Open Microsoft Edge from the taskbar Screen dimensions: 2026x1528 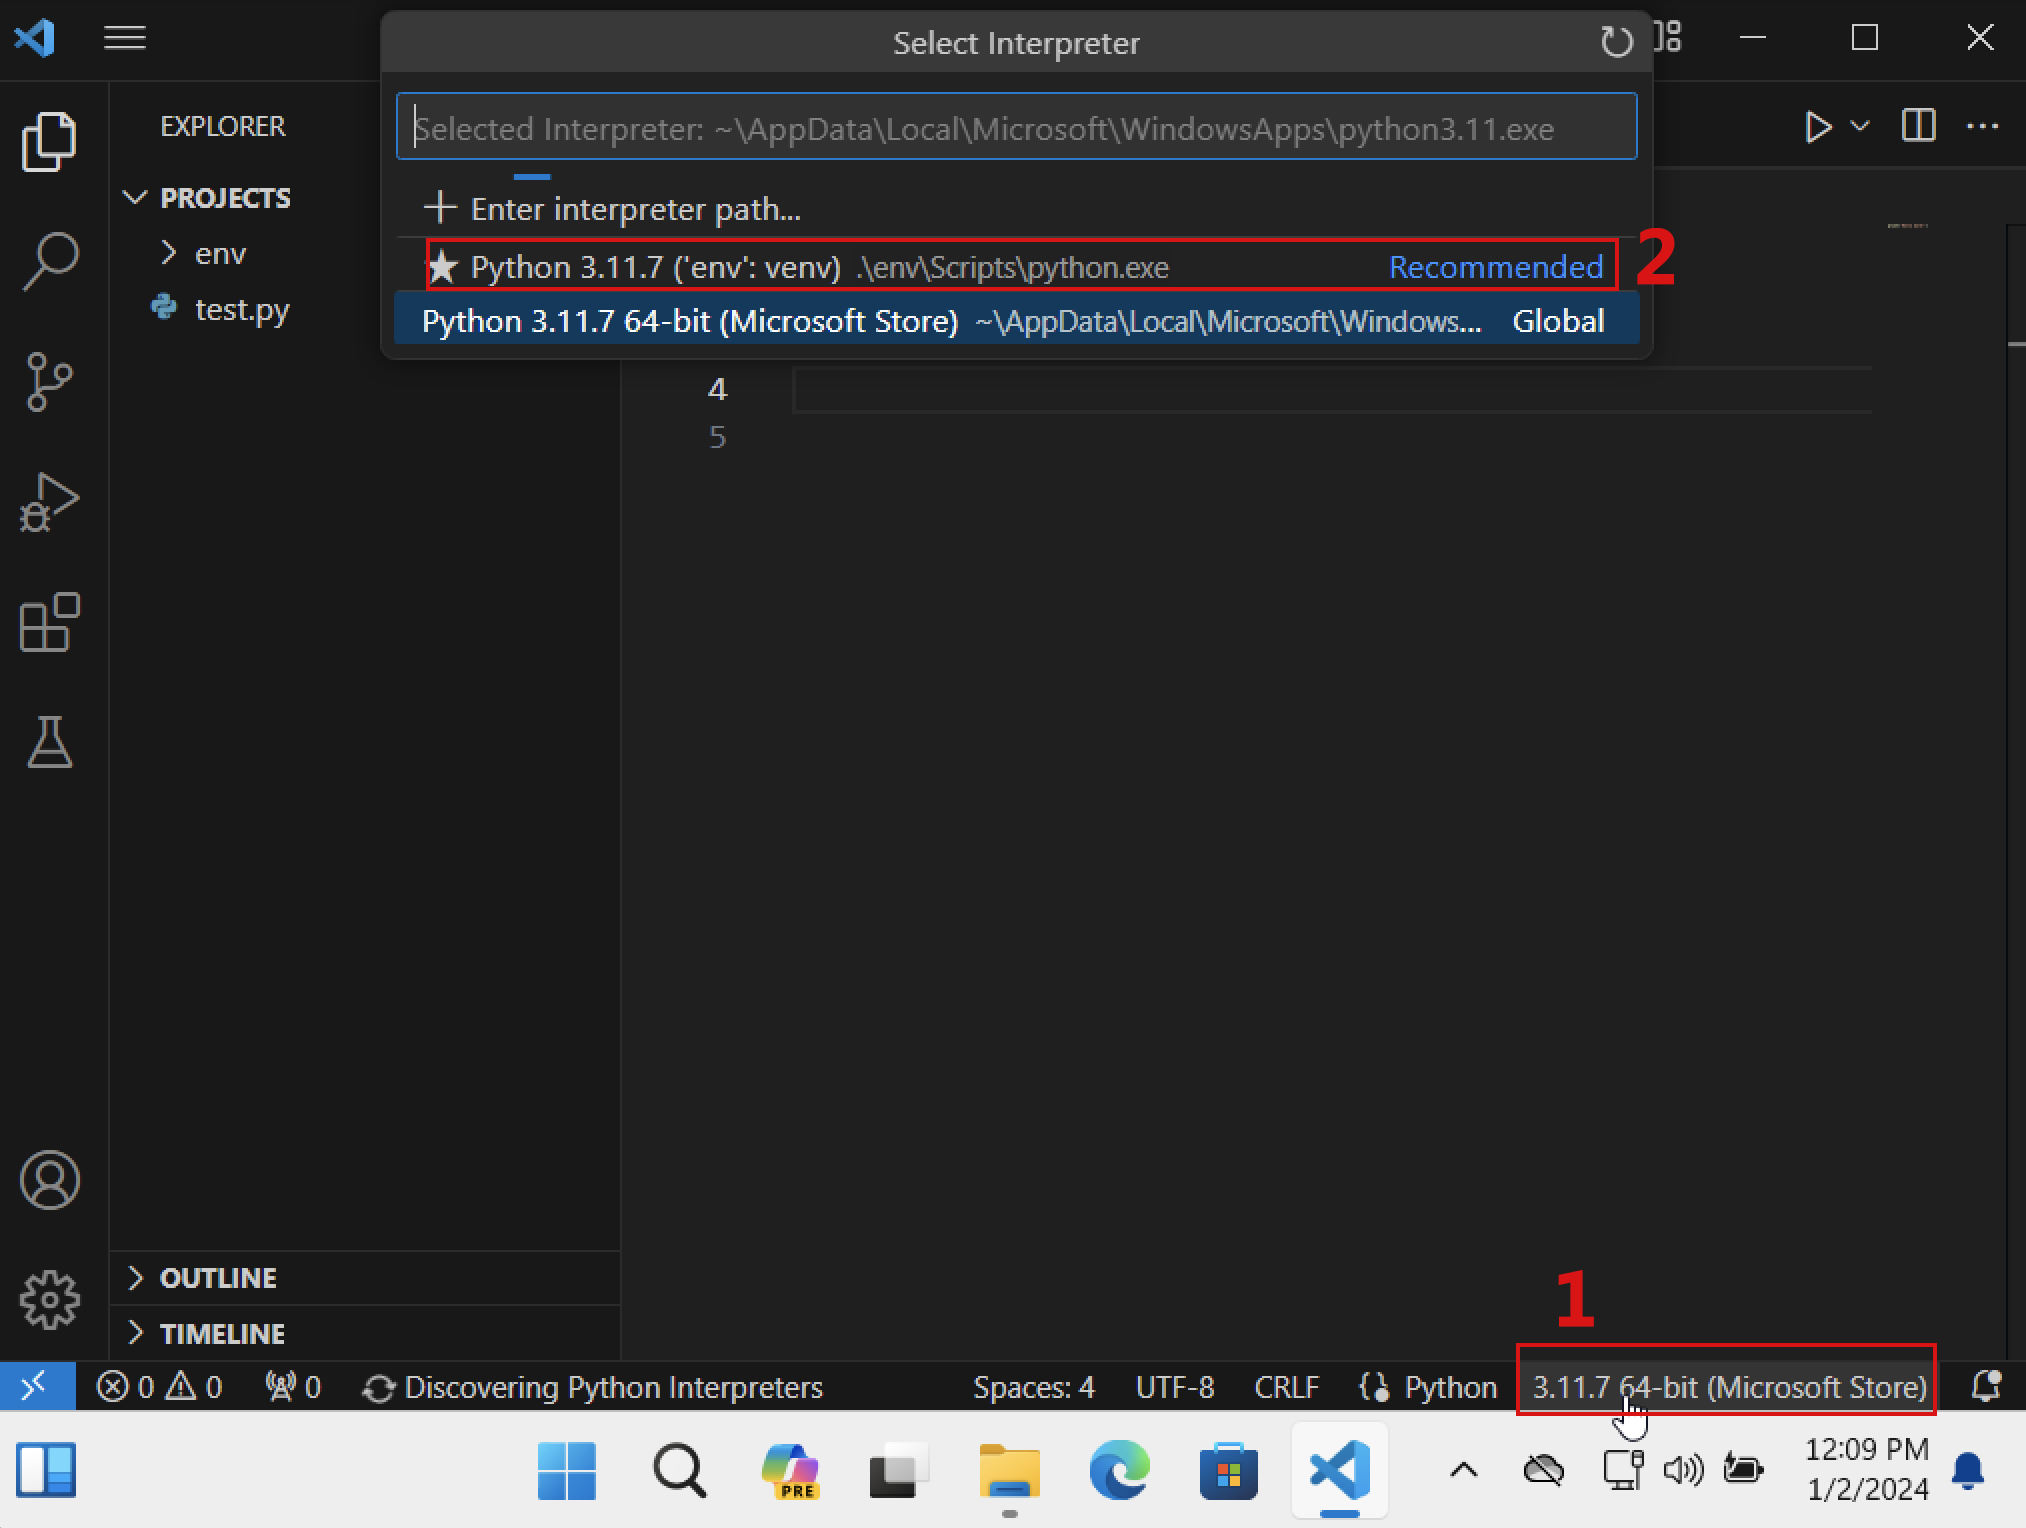(x=1119, y=1470)
